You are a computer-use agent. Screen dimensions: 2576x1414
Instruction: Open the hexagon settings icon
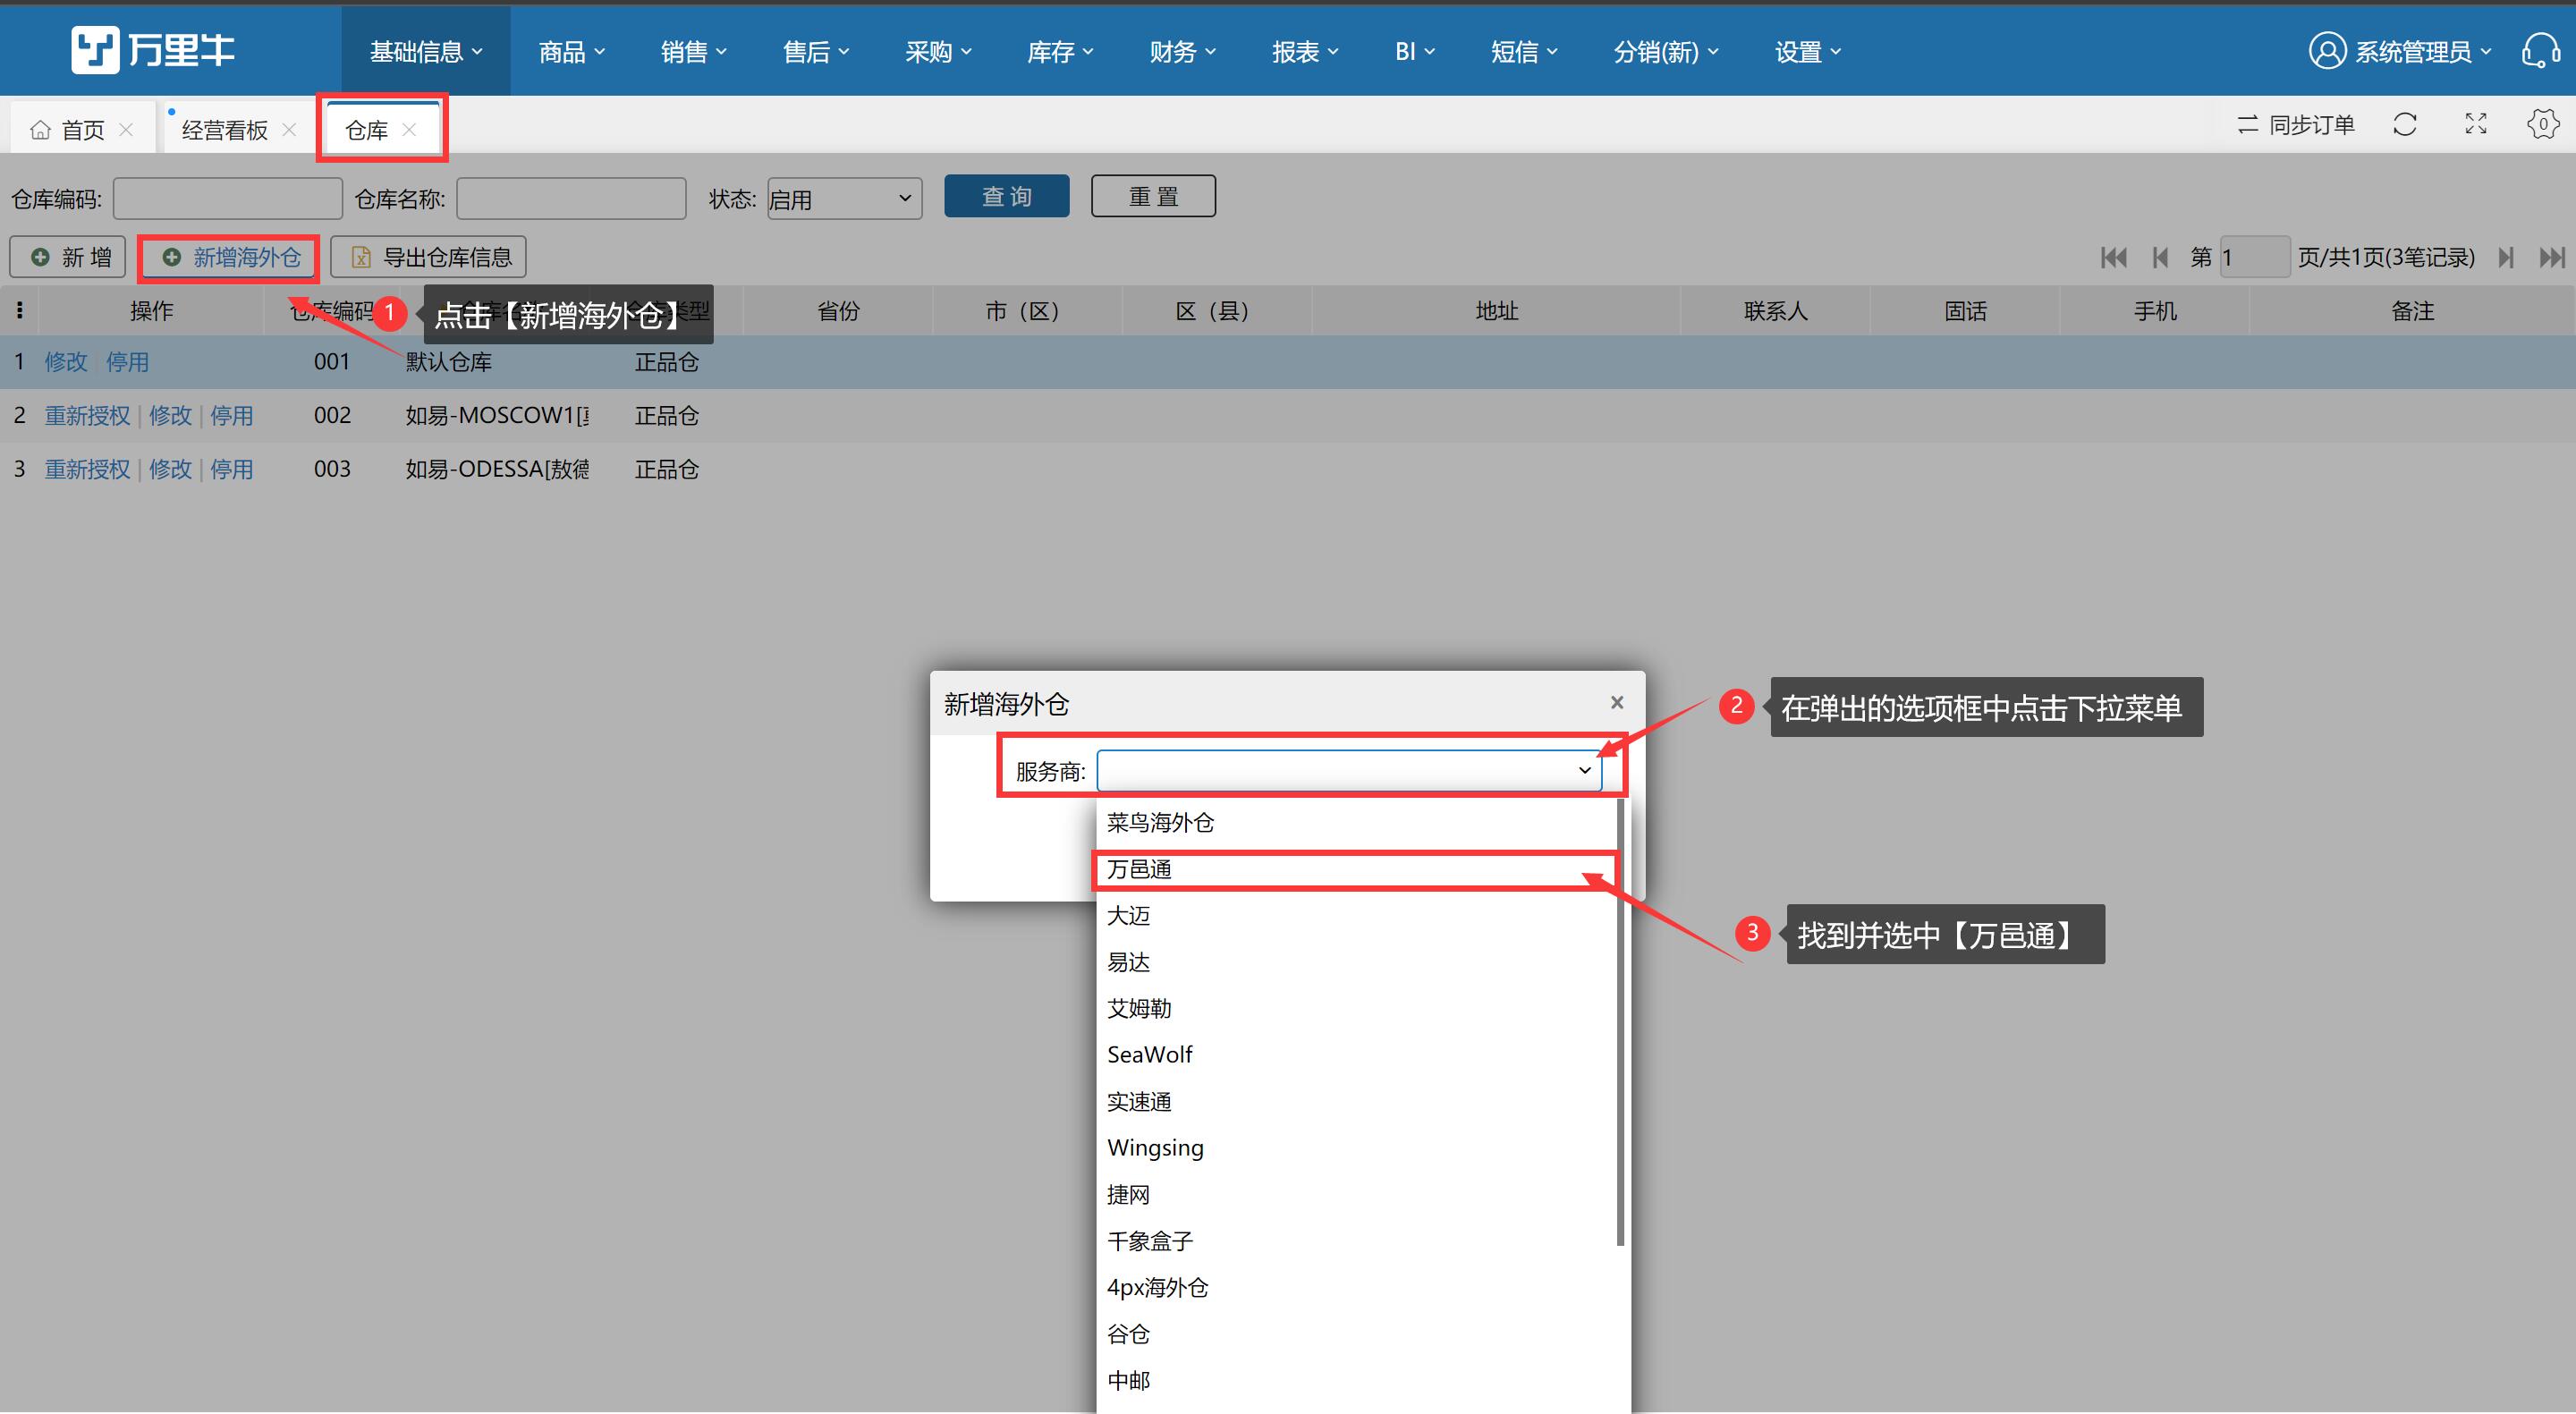point(2543,125)
